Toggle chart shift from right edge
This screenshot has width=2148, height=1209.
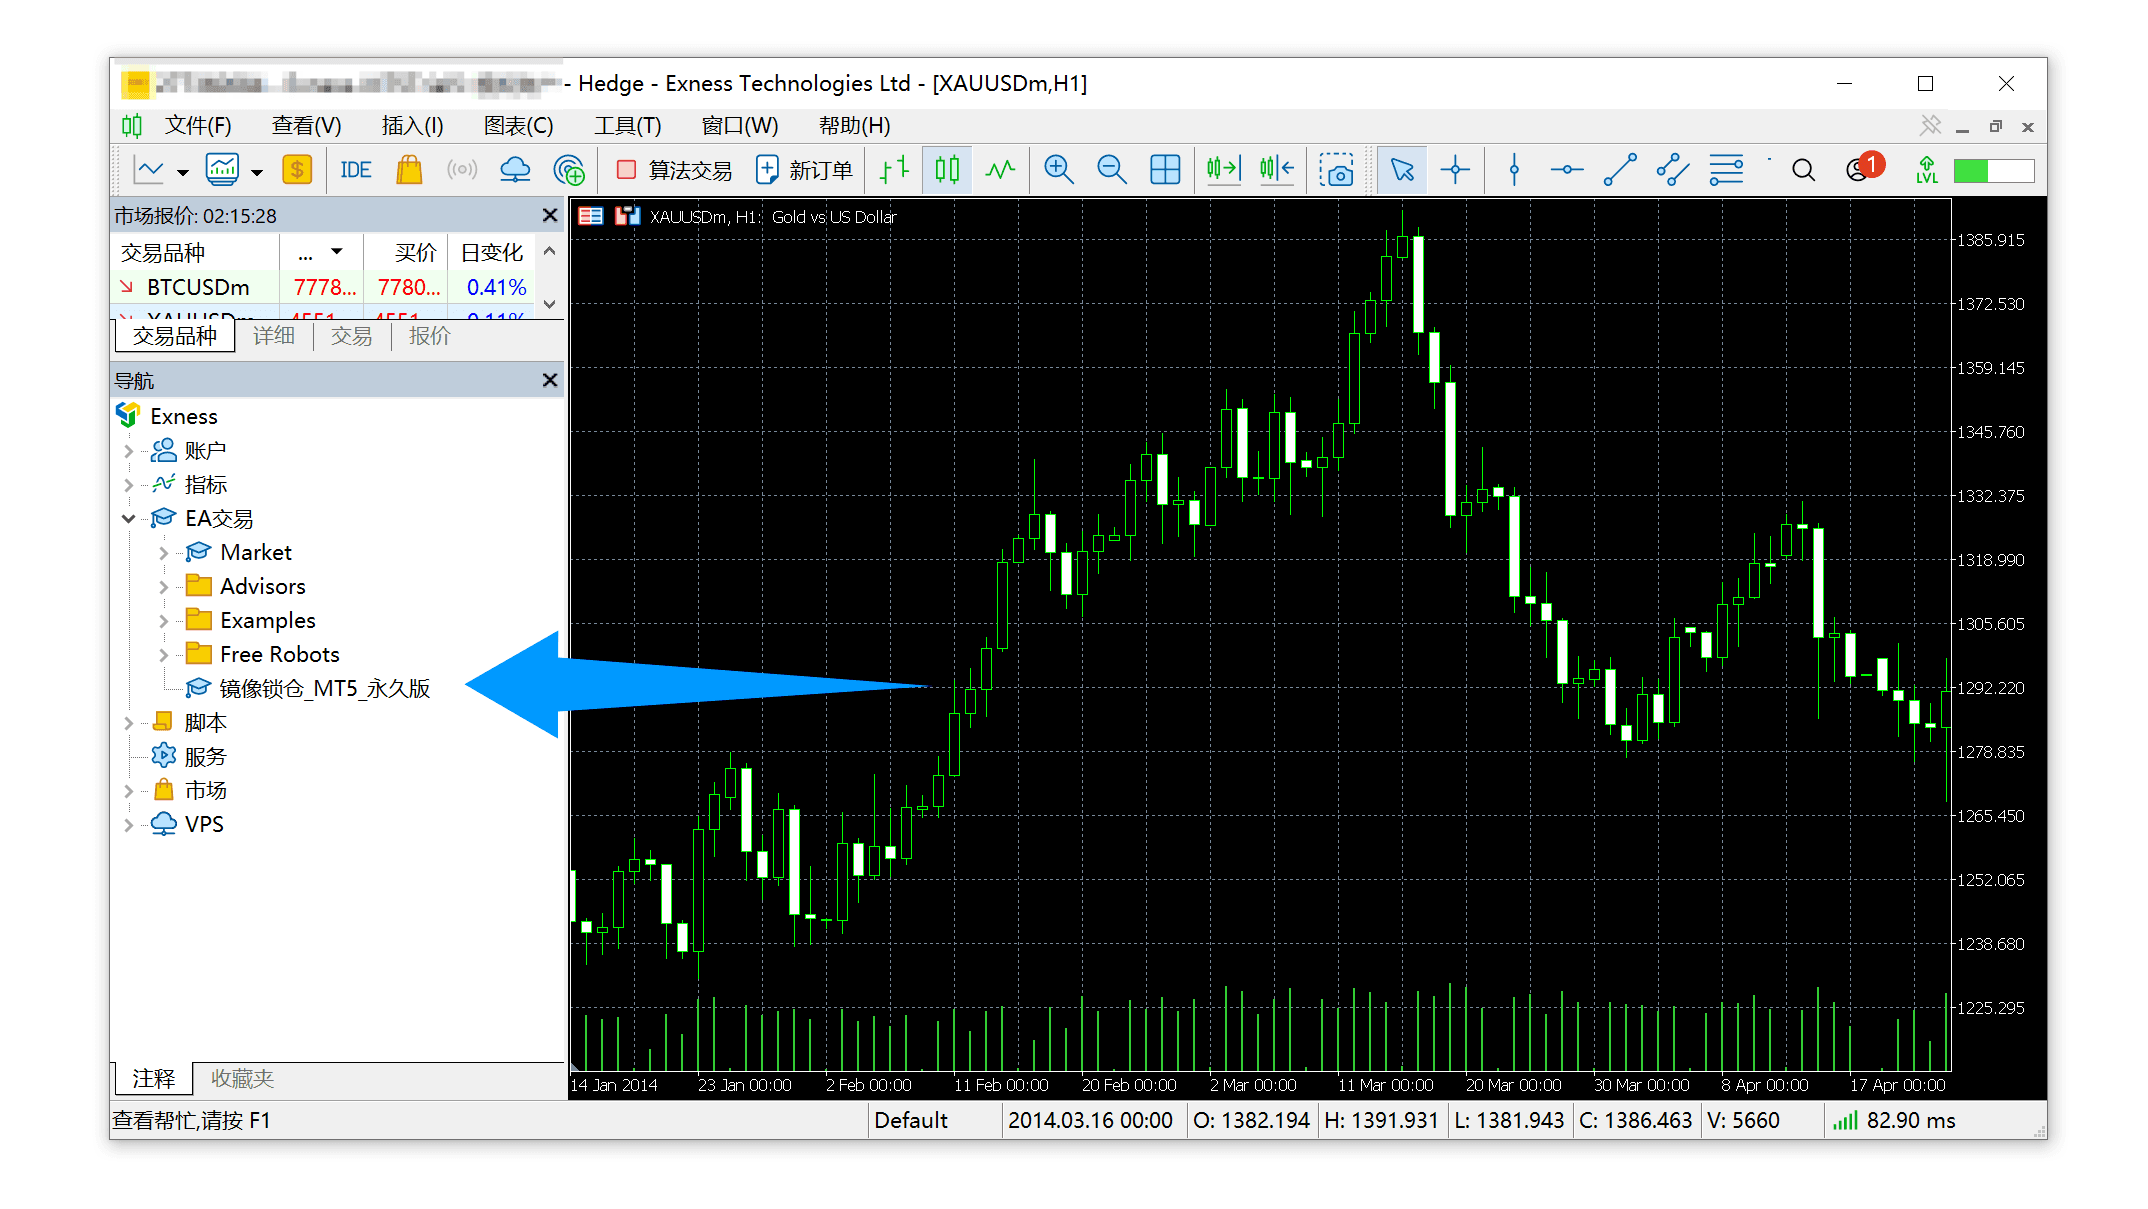pos(1277,170)
